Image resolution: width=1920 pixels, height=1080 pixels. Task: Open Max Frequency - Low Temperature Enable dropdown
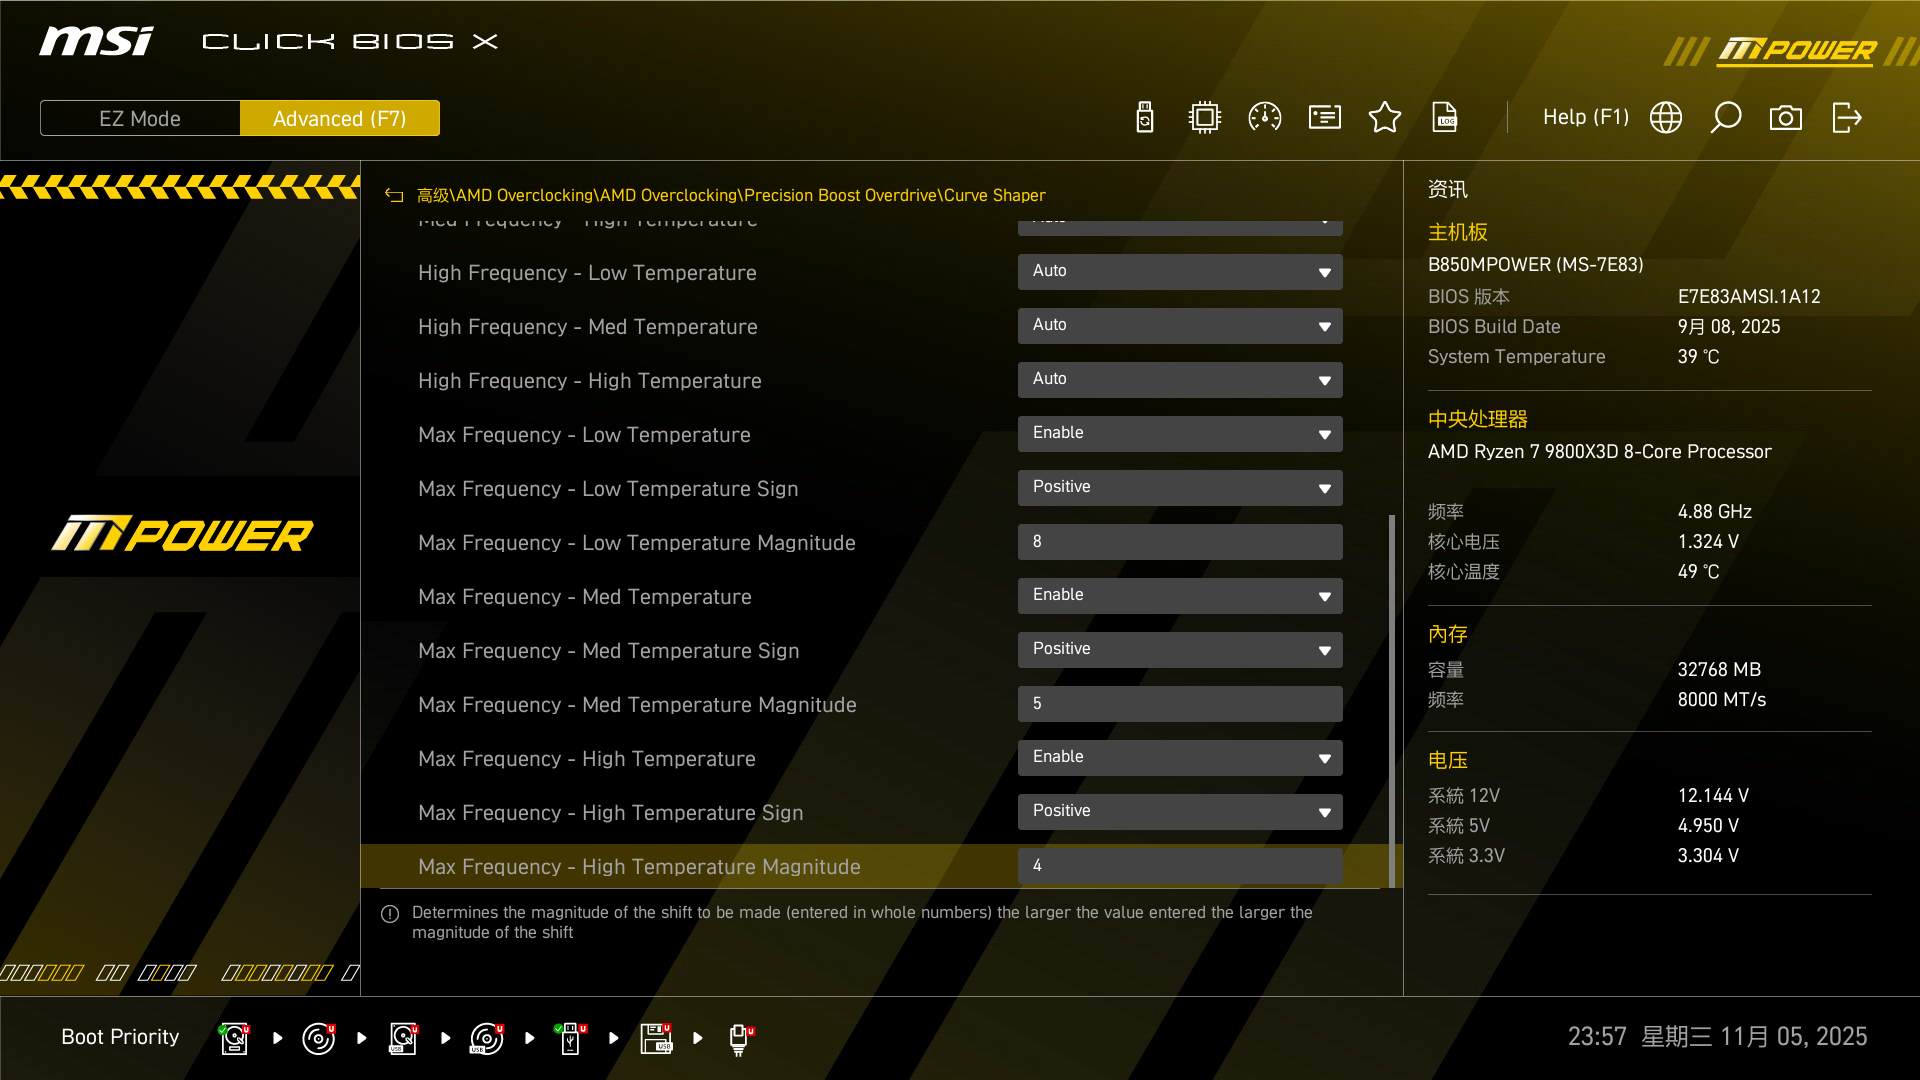coord(1180,434)
